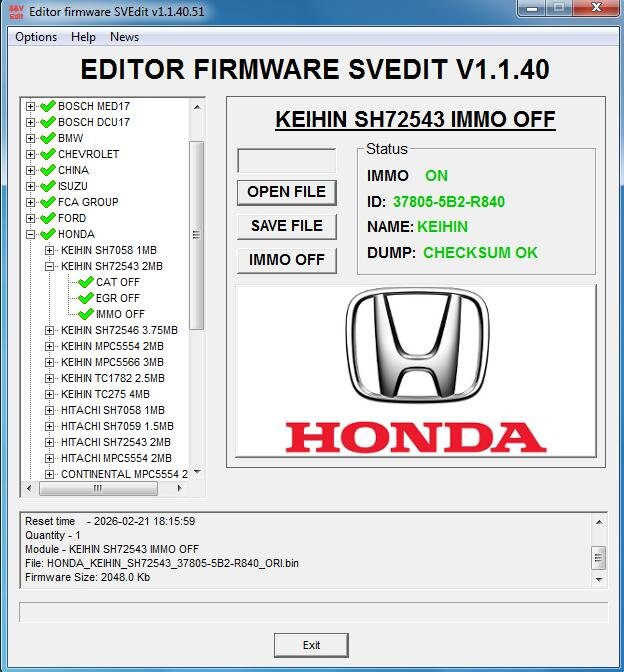The image size is (624, 672).
Task: Click green checkmark beside HONDA
Action: coord(48,234)
